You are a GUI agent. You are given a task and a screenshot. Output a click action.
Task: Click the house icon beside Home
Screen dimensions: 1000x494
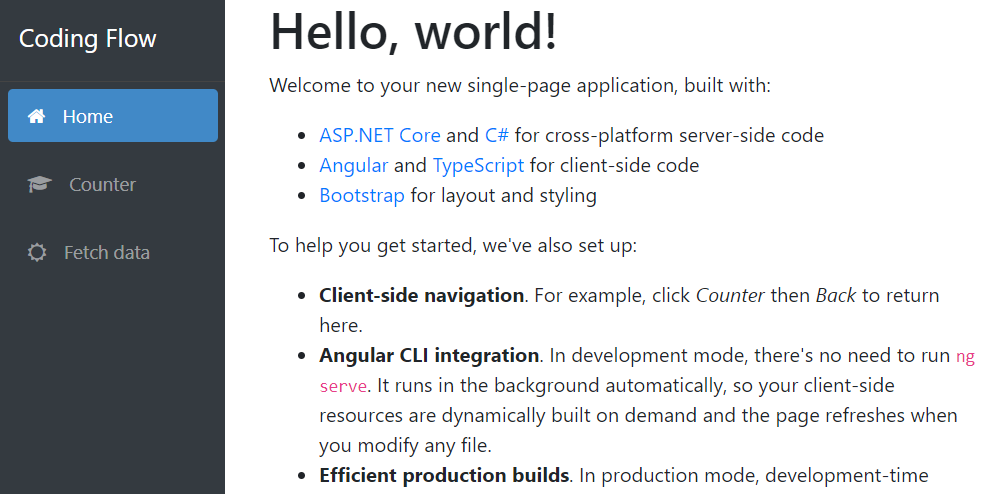click(x=36, y=116)
